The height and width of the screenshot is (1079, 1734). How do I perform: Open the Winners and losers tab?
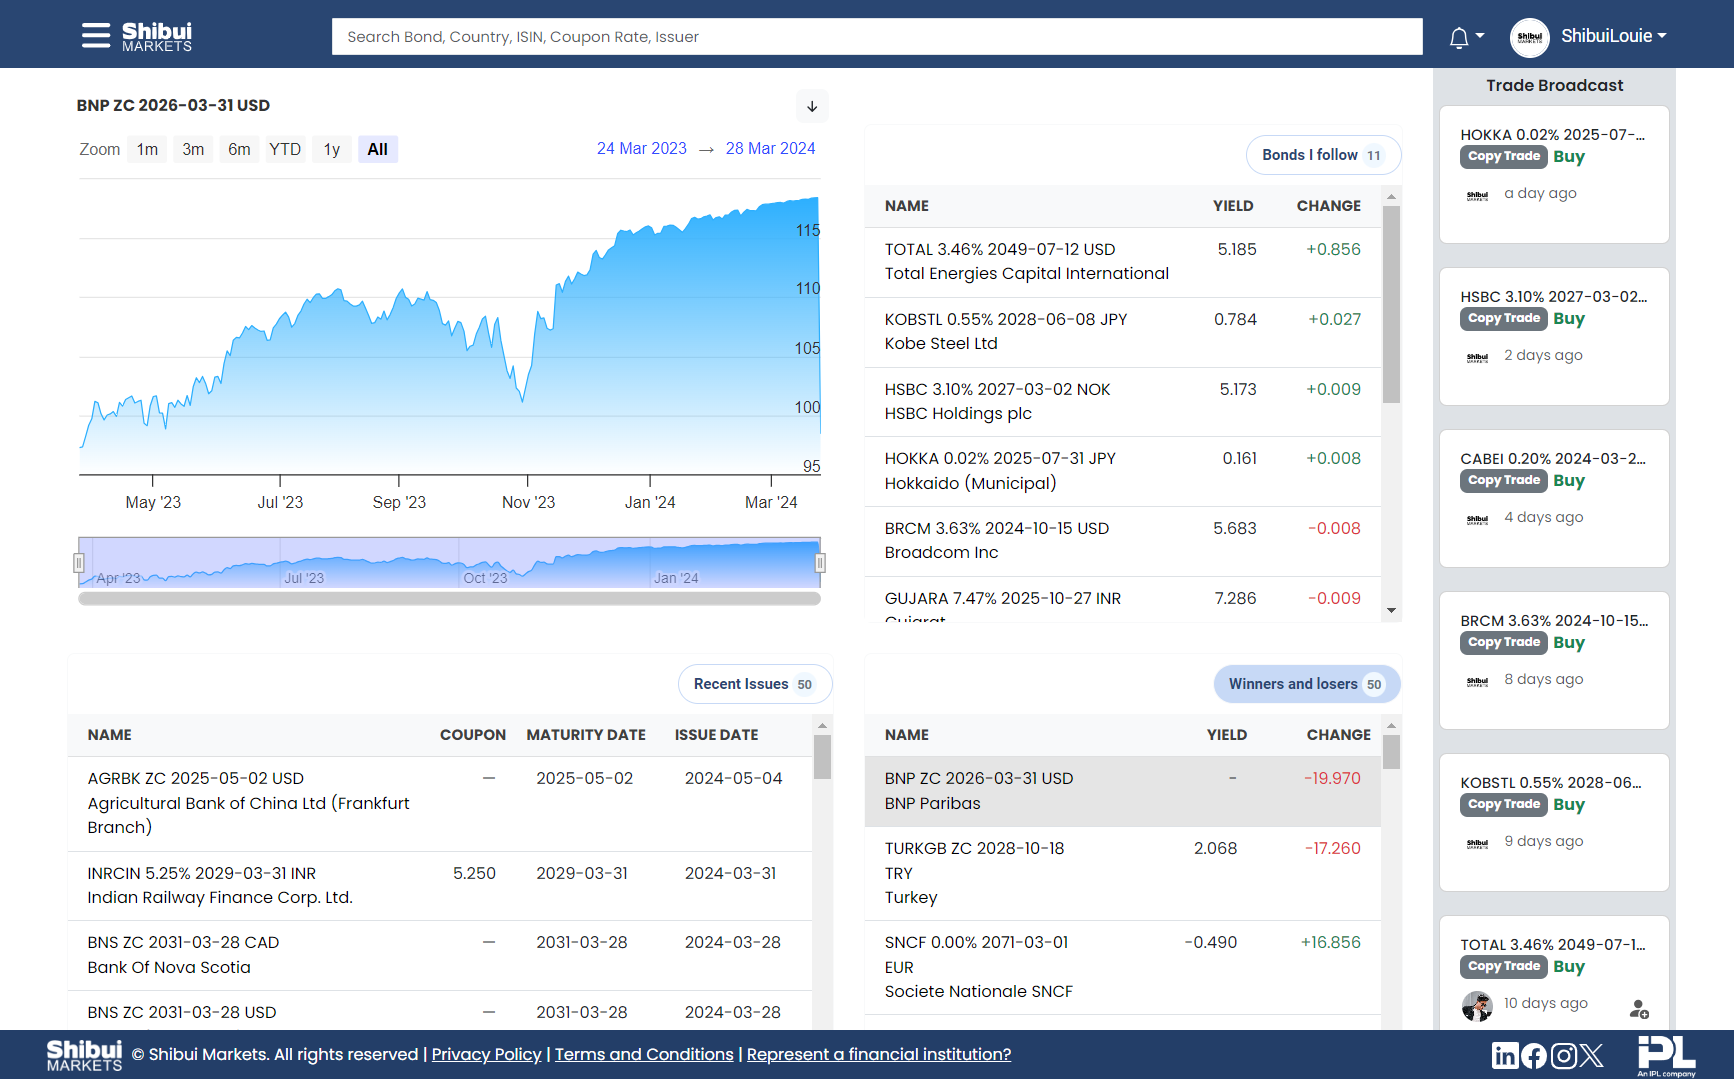pyautogui.click(x=1306, y=684)
